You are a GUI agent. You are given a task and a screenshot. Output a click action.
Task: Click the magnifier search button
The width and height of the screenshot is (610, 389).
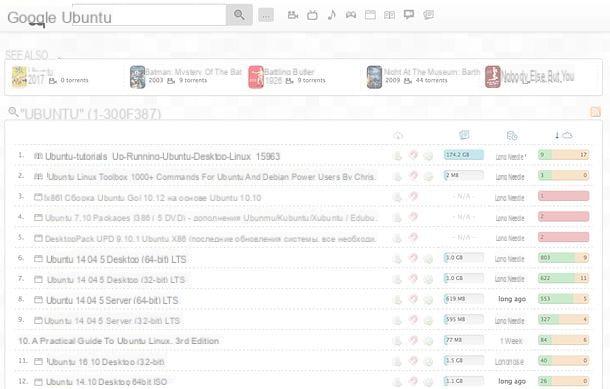pos(239,15)
